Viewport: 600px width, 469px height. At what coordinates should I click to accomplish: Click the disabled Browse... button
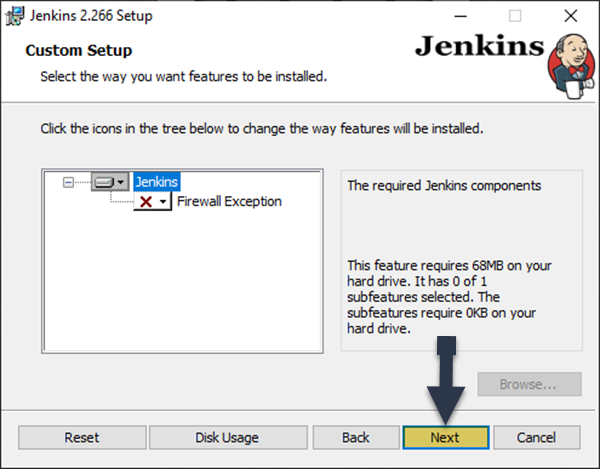coord(529,384)
